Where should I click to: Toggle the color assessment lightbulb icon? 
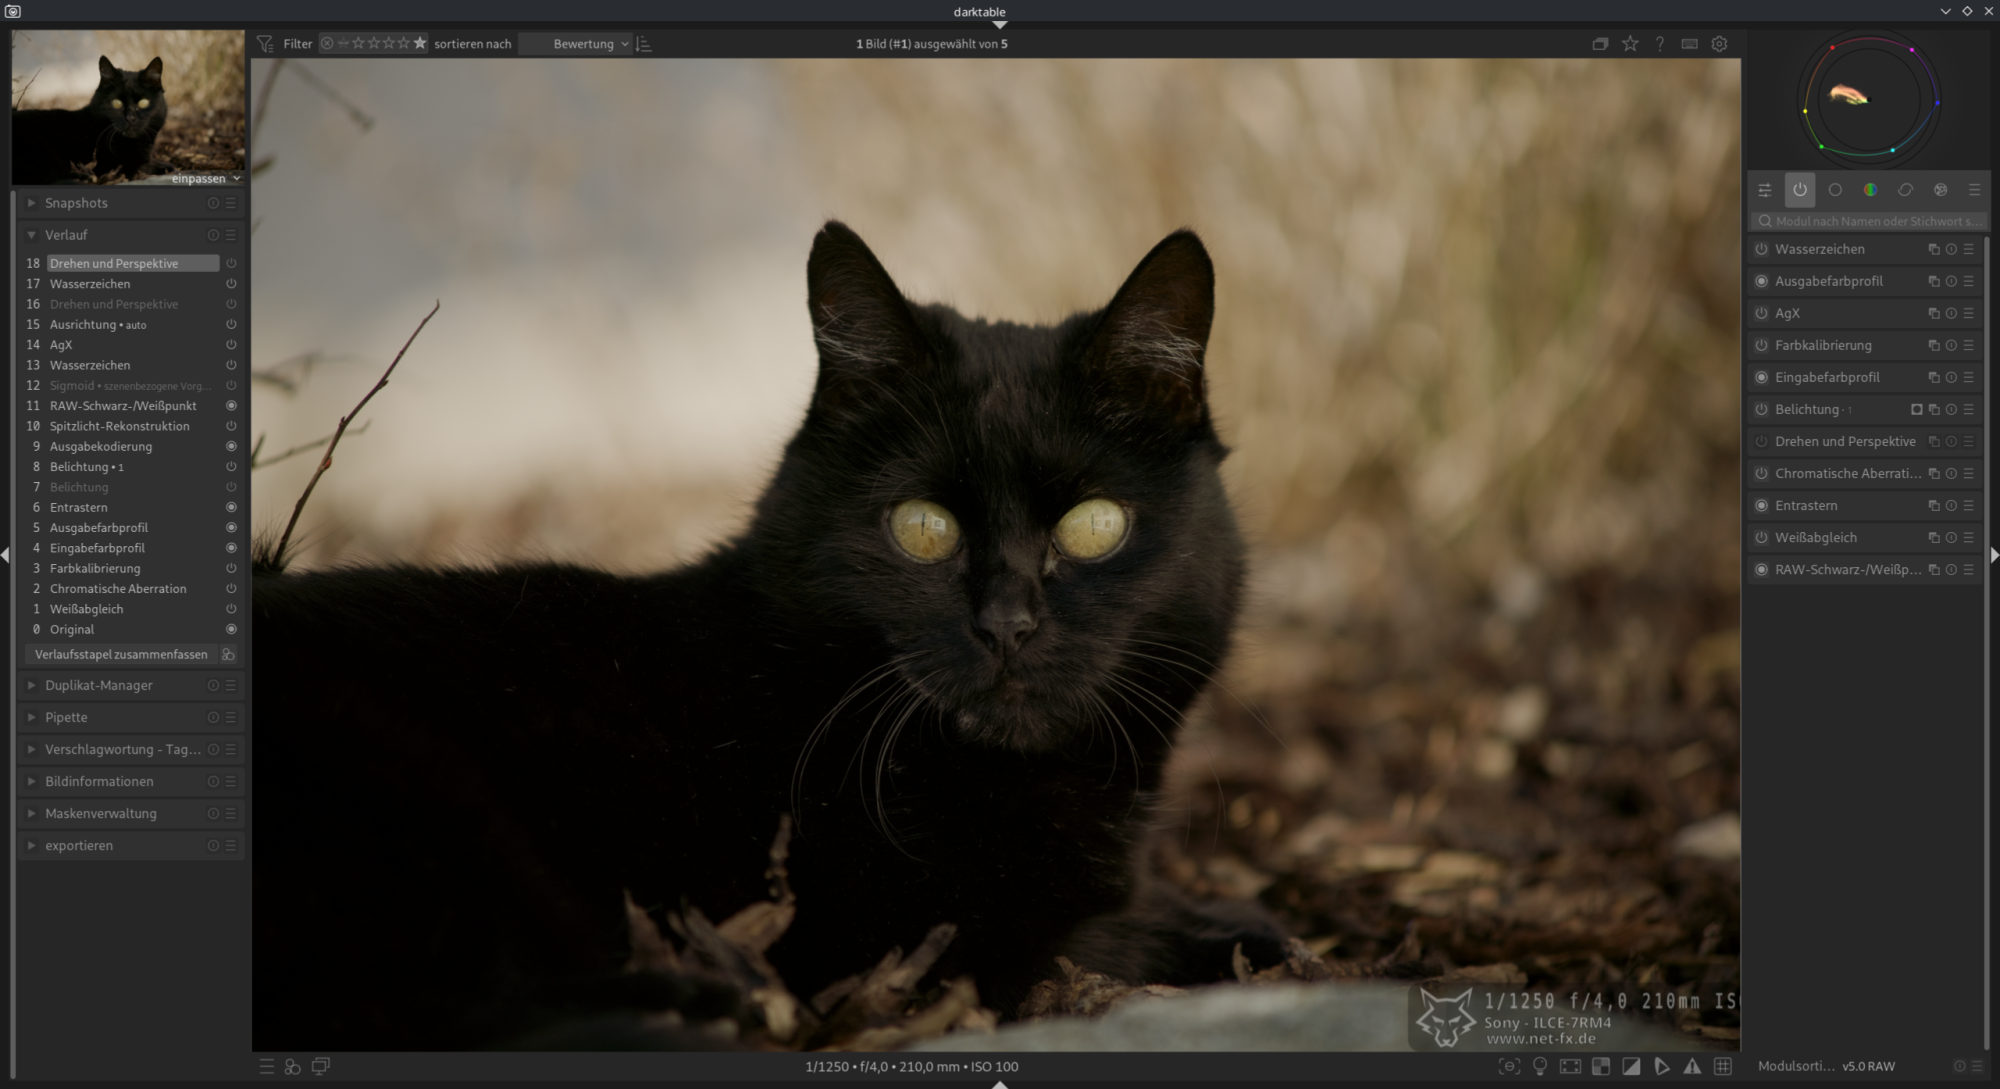coord(1540,1066)
